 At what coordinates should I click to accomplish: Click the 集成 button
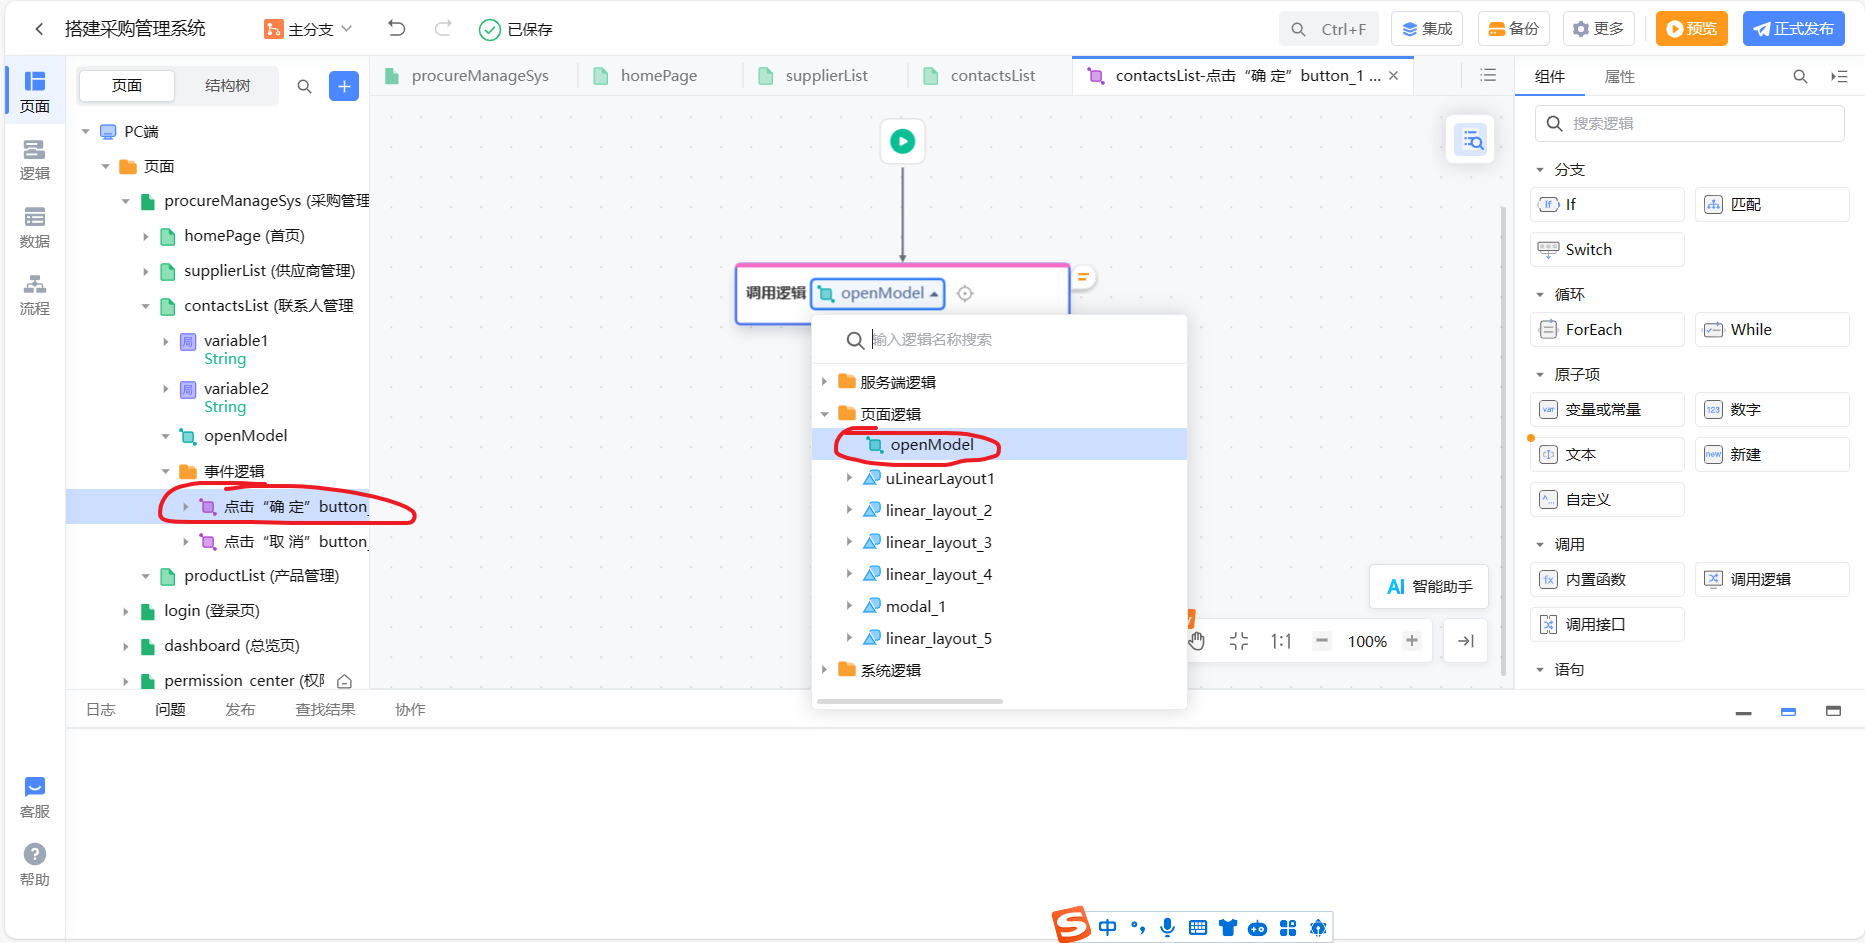point(1427,29)
